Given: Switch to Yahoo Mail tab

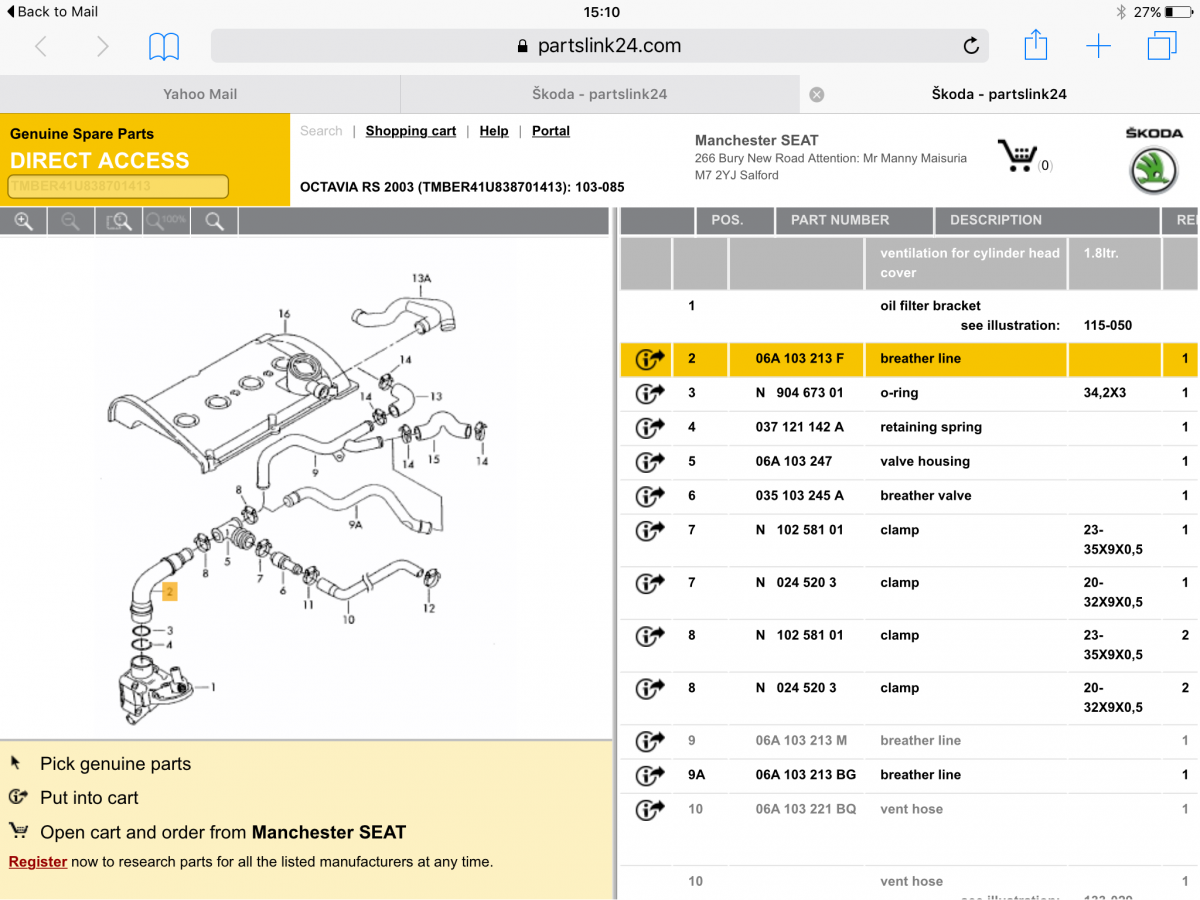Looking at the screenshot, I should (200, 94).
